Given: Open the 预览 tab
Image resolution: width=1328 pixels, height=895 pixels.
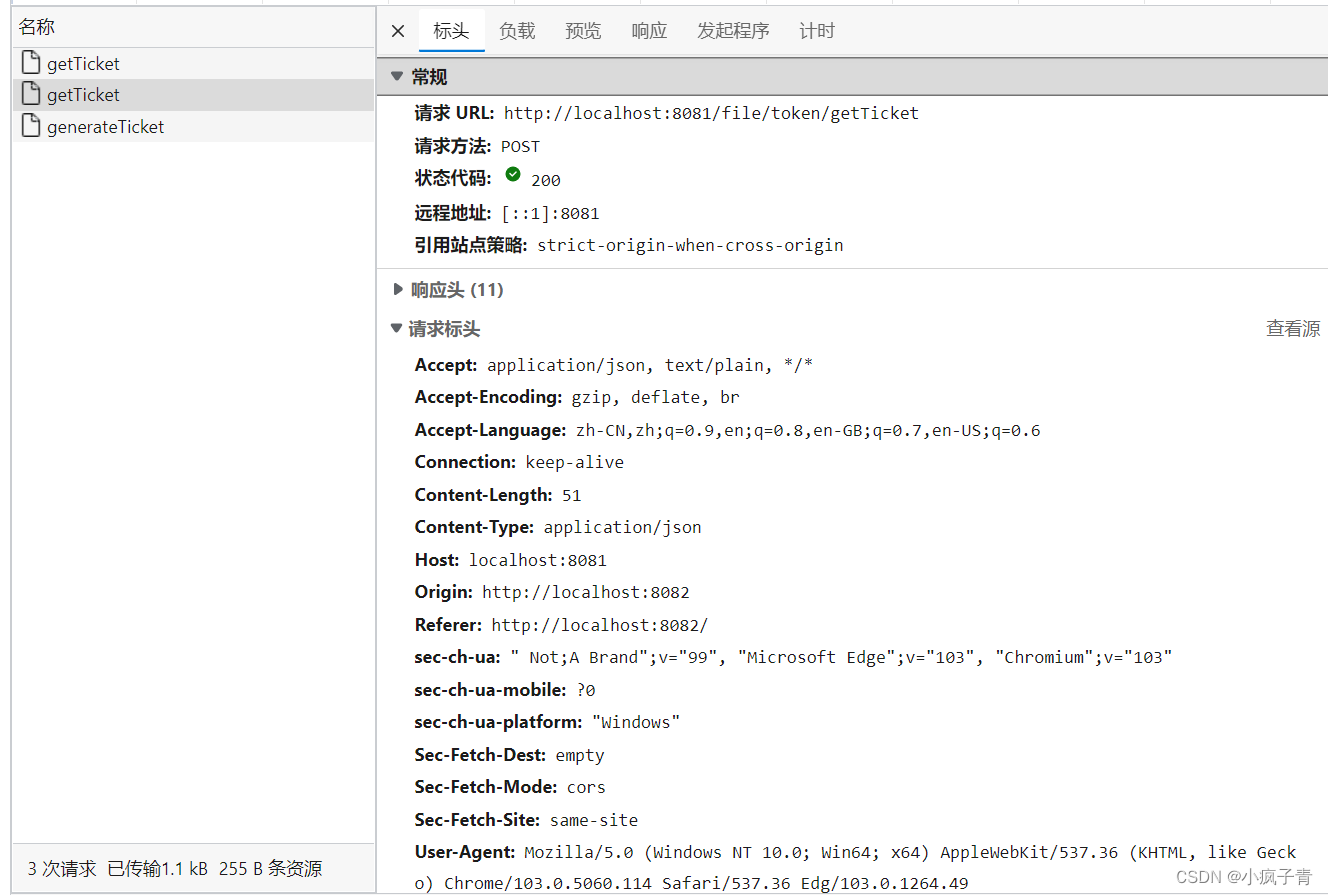Looking at the screenshot, I should pyautogui.click(x=583, y=31).
